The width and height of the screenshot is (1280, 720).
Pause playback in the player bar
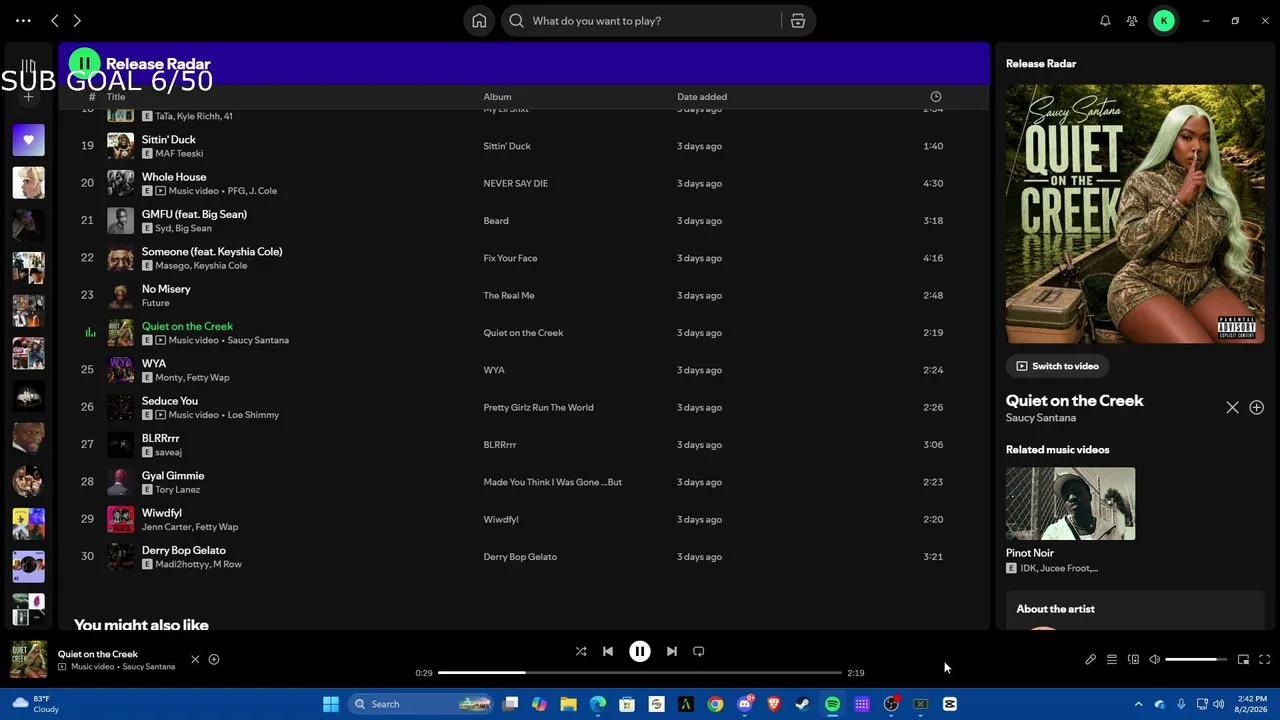(x=640, y=651)
